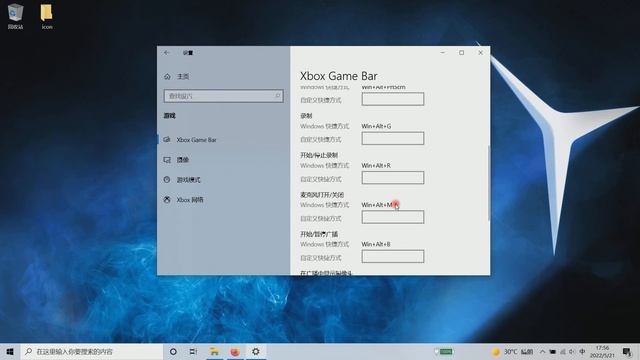Select the Recycle Bin desktop icon
The width and height of the screenshot is (640, 360).
[16, 16]
